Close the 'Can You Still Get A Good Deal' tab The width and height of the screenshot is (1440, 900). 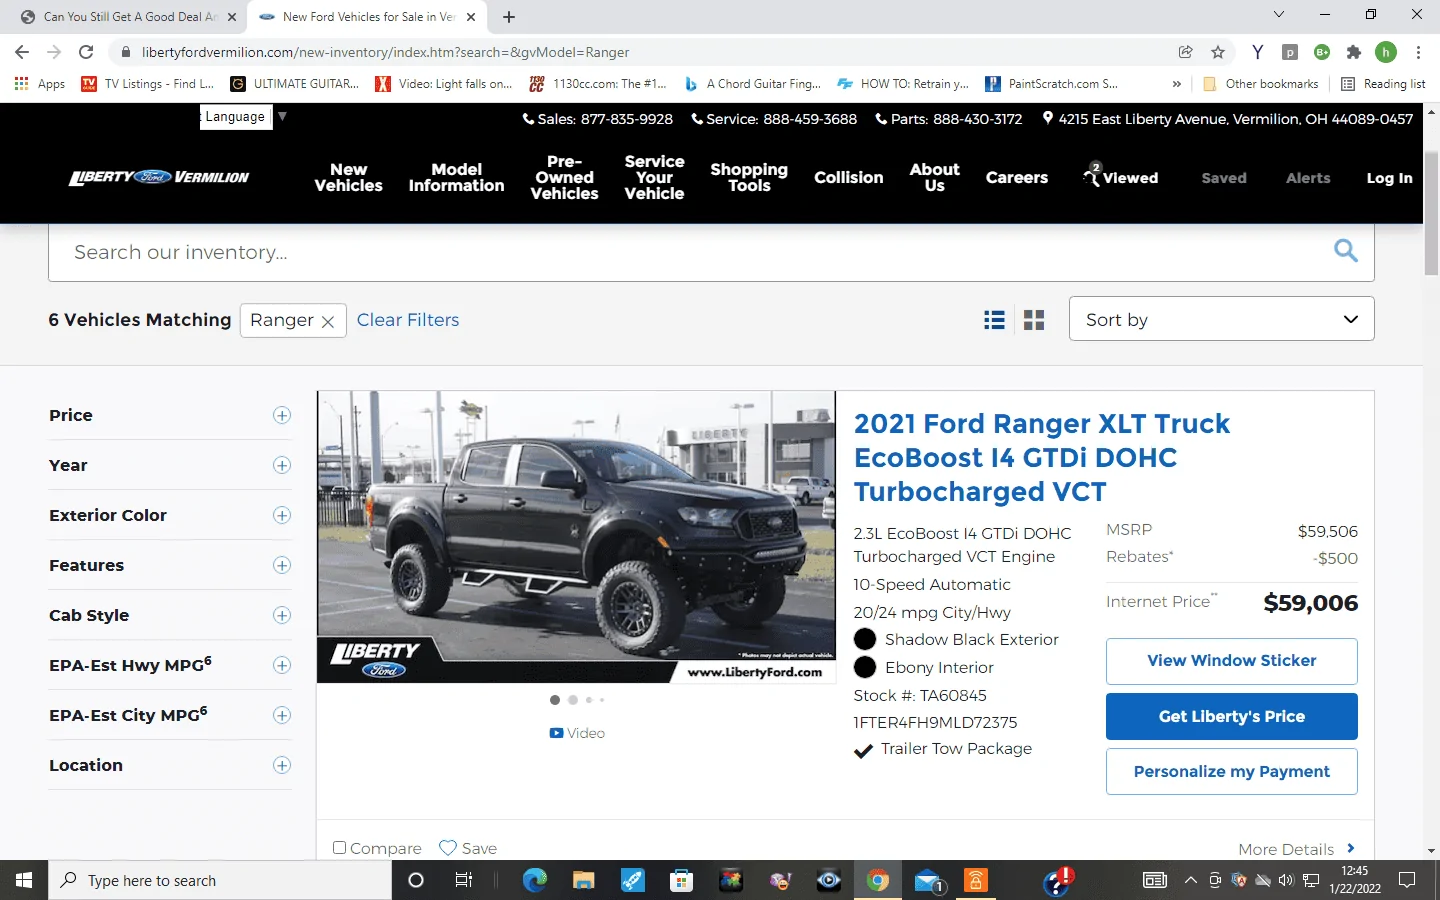tap(232, 17)
